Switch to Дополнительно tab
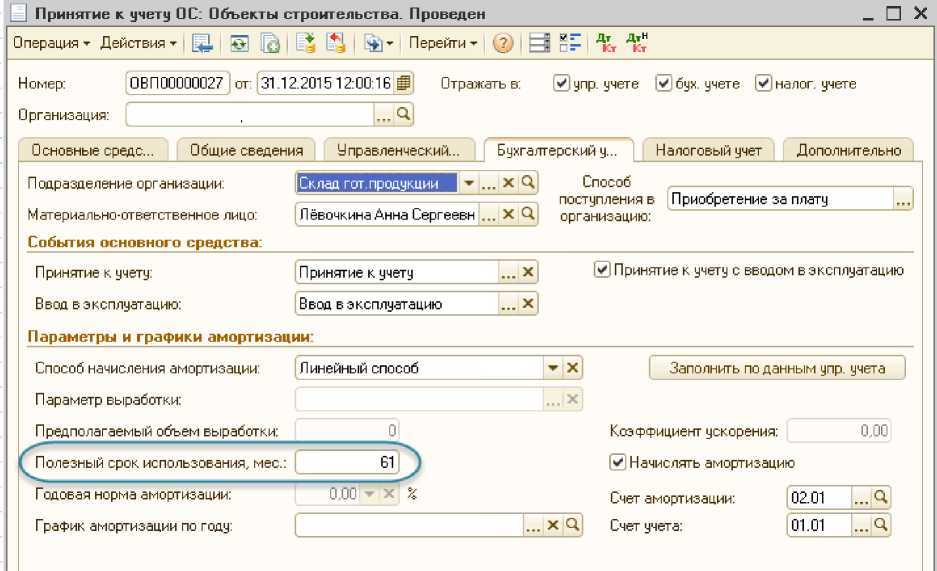 coord(849,151)
